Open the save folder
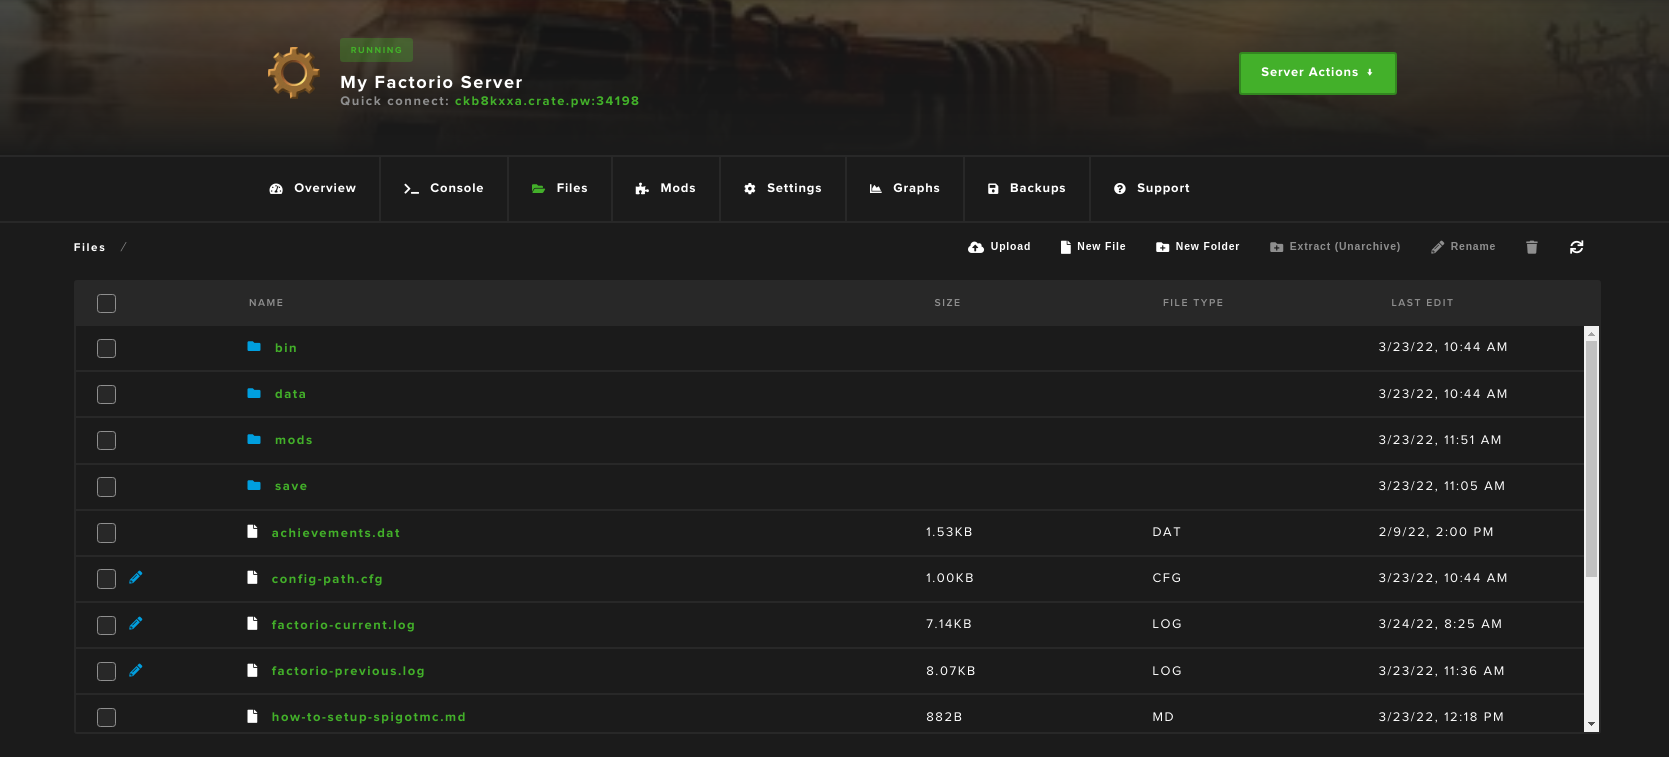Screen dimensions: 1669x757 point(291,486)
